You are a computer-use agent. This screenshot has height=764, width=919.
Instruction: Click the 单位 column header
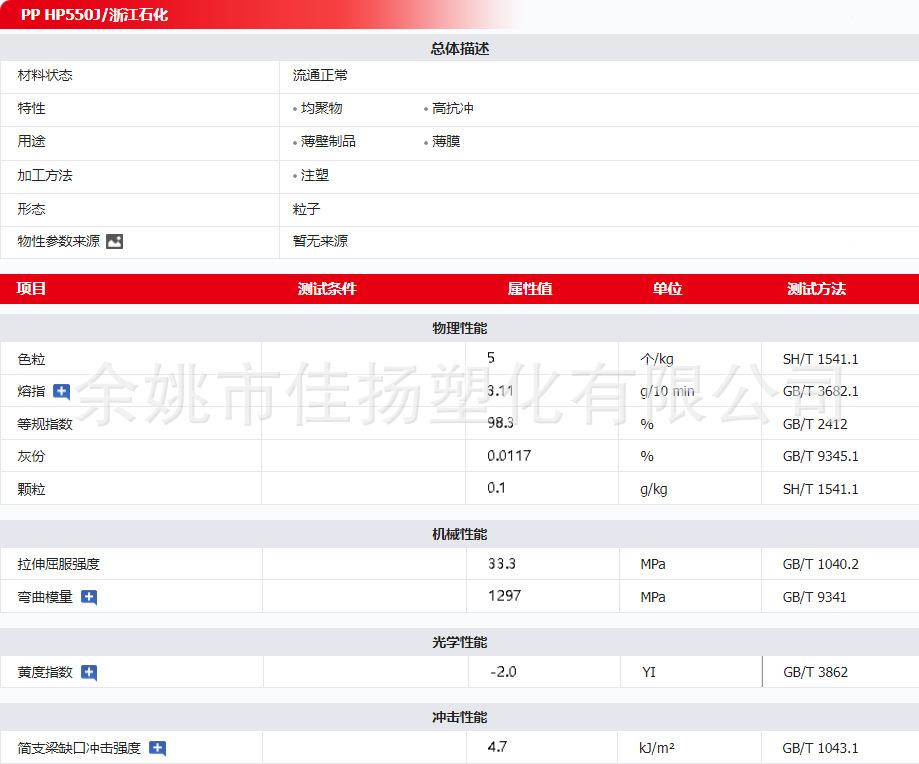[667, 289]
